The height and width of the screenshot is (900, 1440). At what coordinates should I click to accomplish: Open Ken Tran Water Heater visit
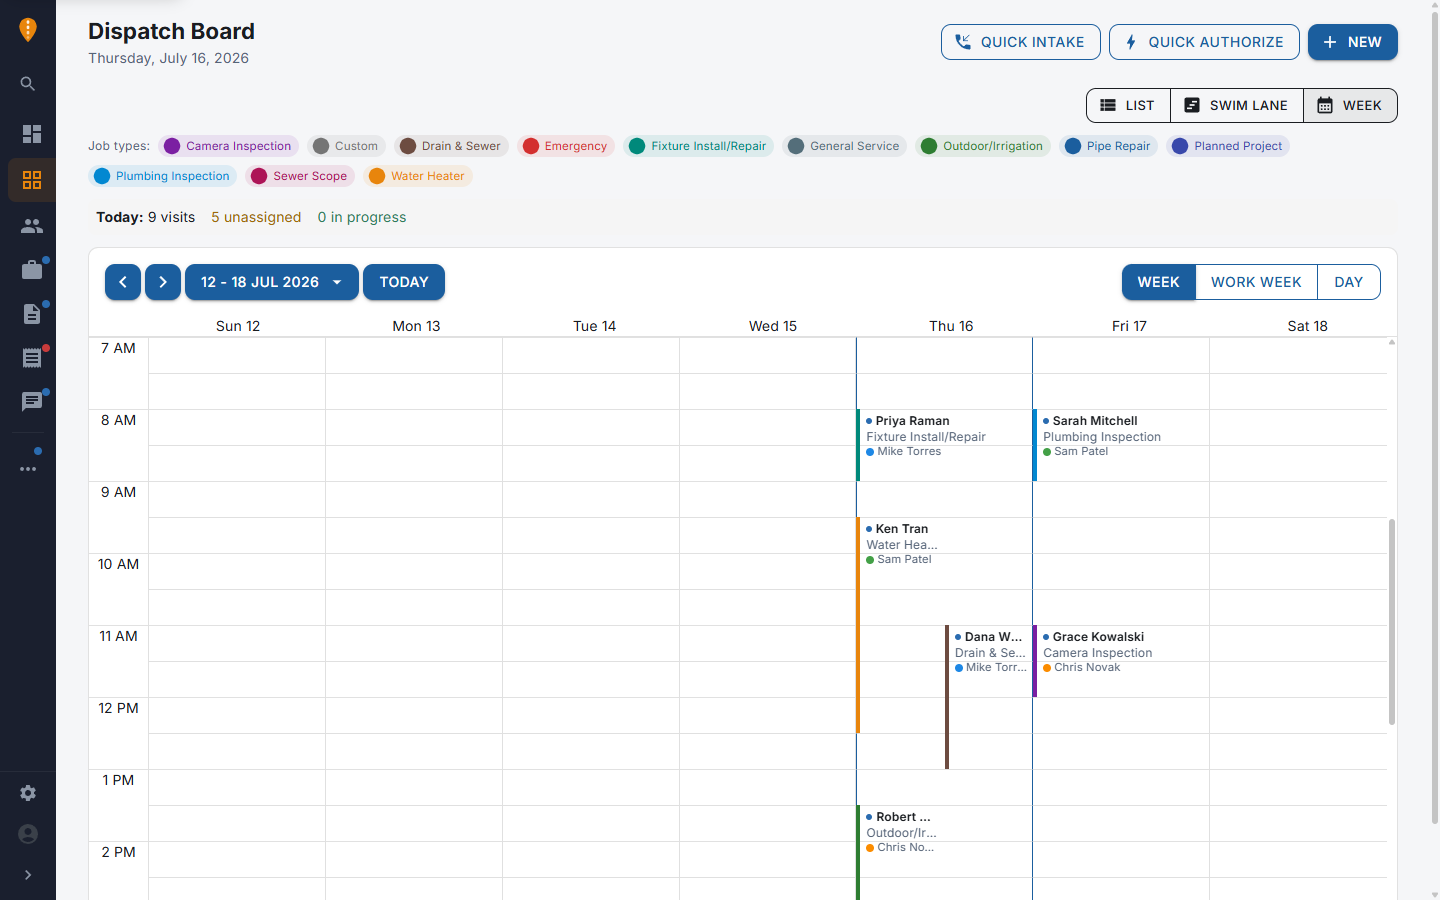click(900, 625)
